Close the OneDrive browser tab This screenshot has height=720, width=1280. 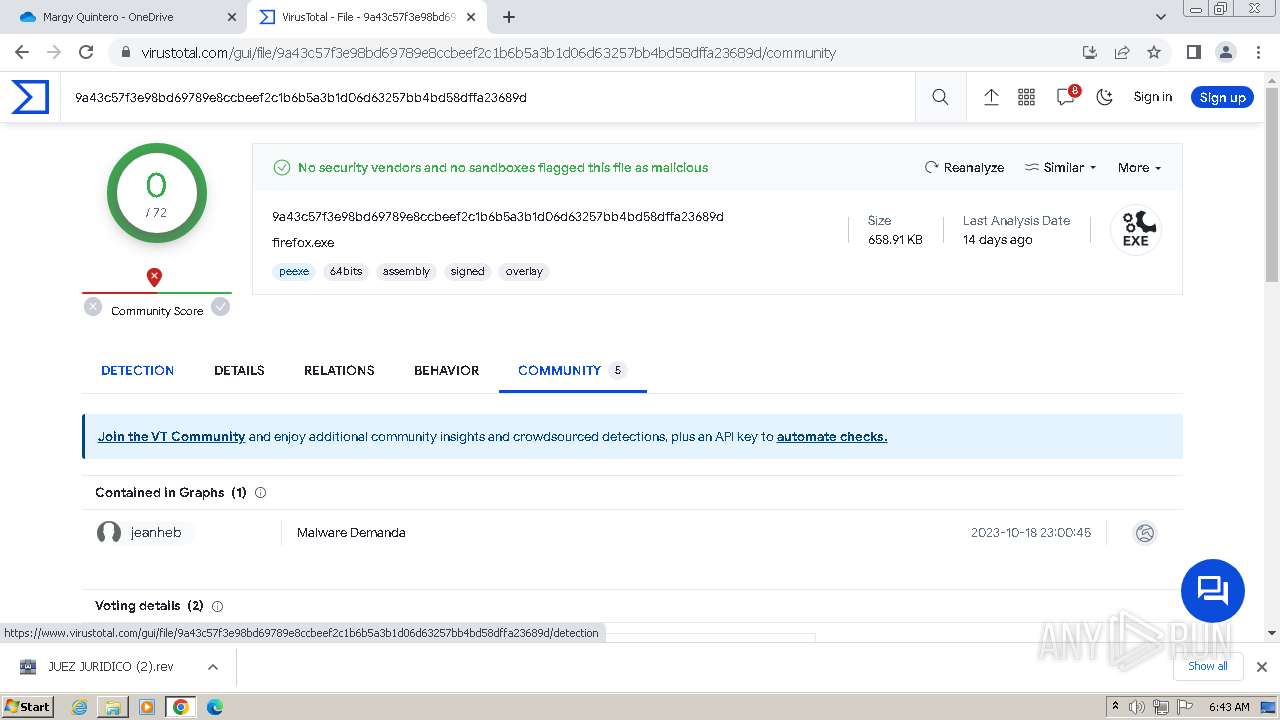(x=232, y=17)
